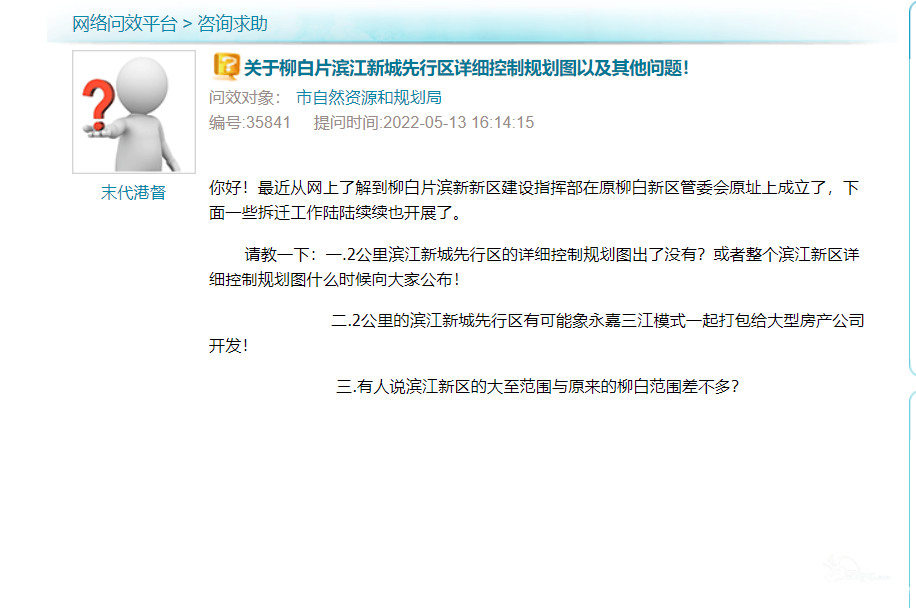
Task: Click the faint watermark logo at bottom right
Action: 856,569
